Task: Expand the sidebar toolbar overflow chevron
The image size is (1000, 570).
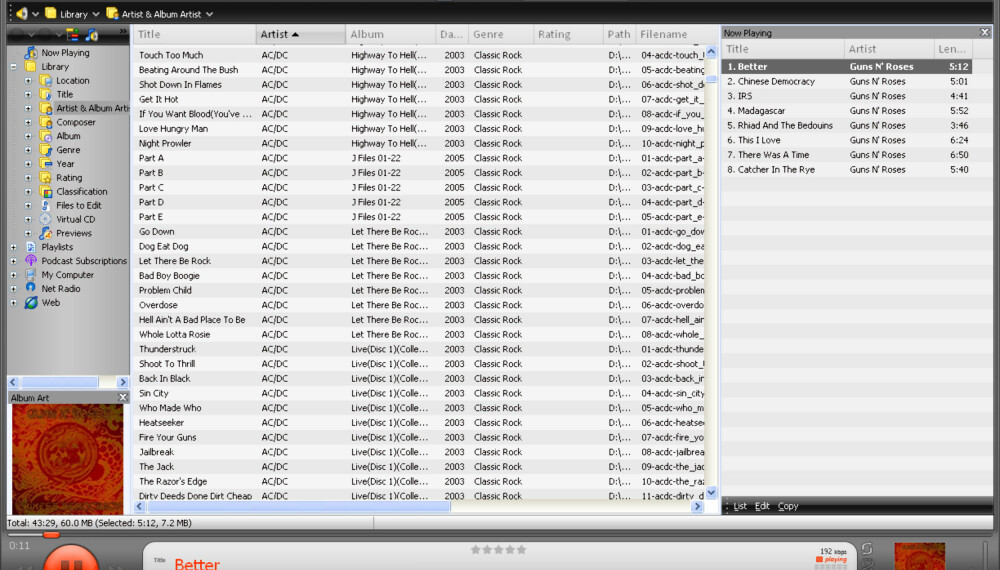Action: coord(122,31)
